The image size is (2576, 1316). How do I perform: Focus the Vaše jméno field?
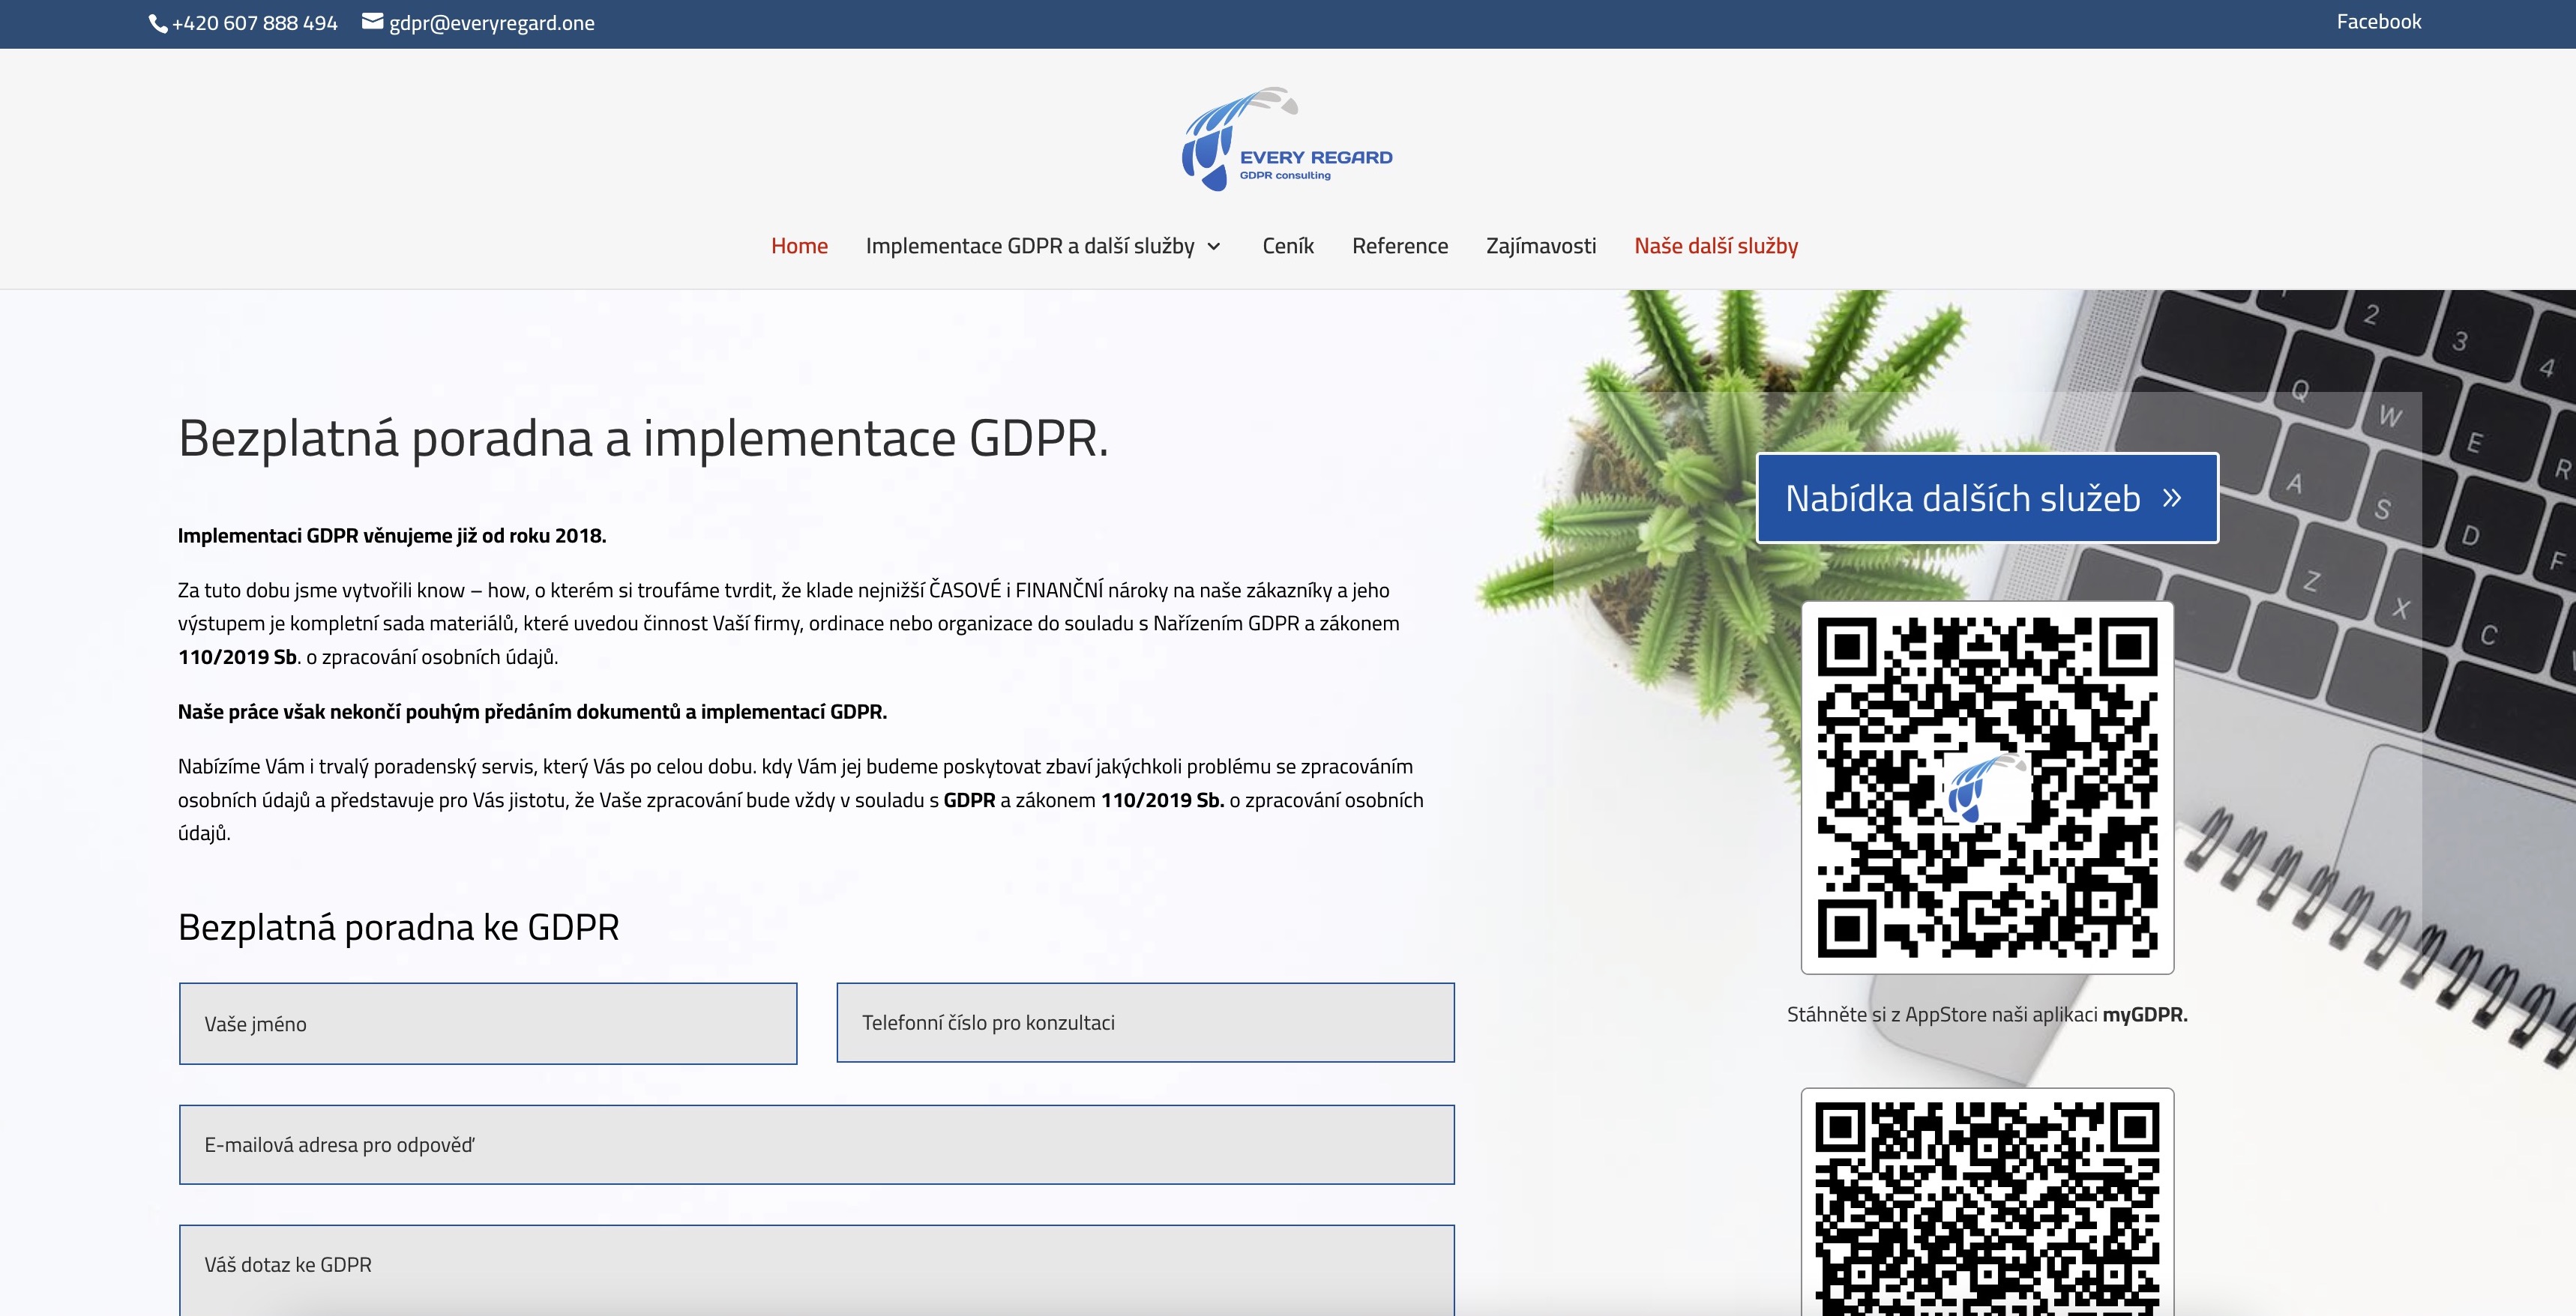pos(488,1023)
